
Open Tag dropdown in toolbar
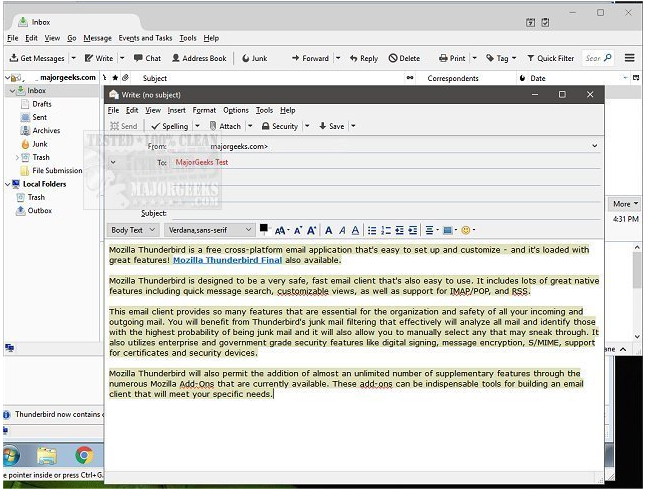pyautogui.click(x=501, y=58)
